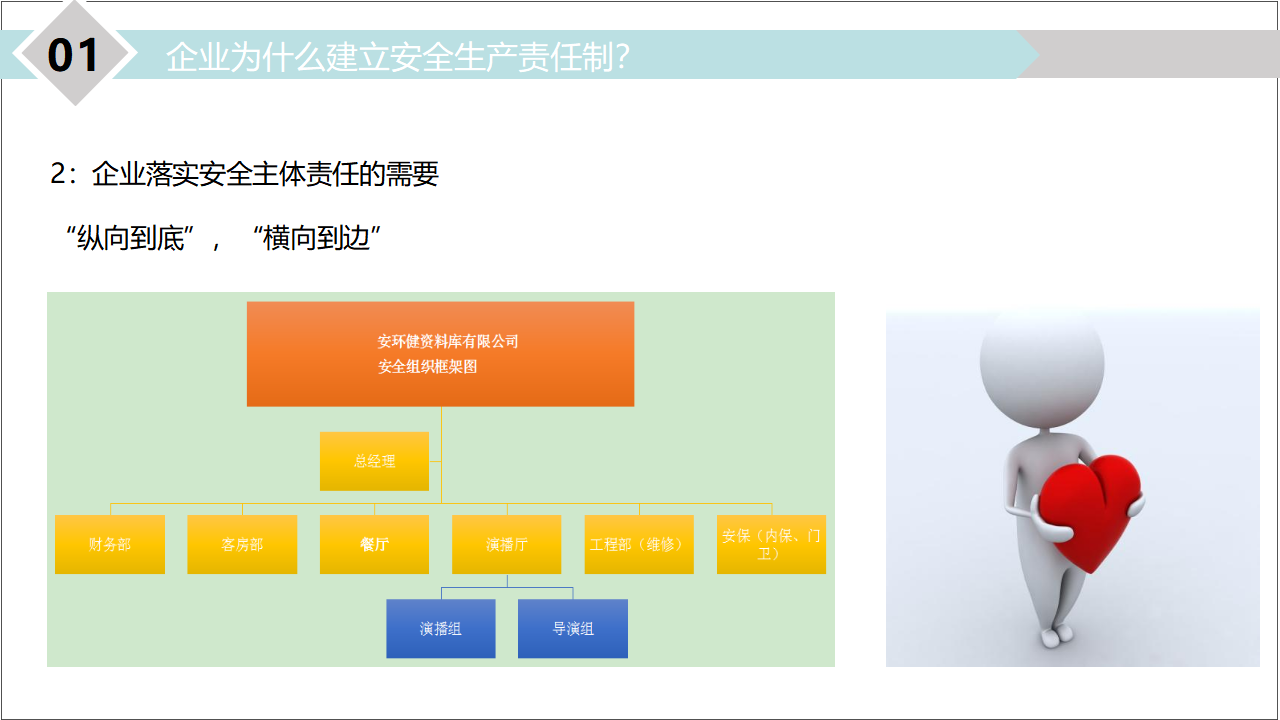This screenshot has height=720, width=1280.
Task: Select the 演播厅 department box
Action: pyautogui.click(x=506, y=544)
